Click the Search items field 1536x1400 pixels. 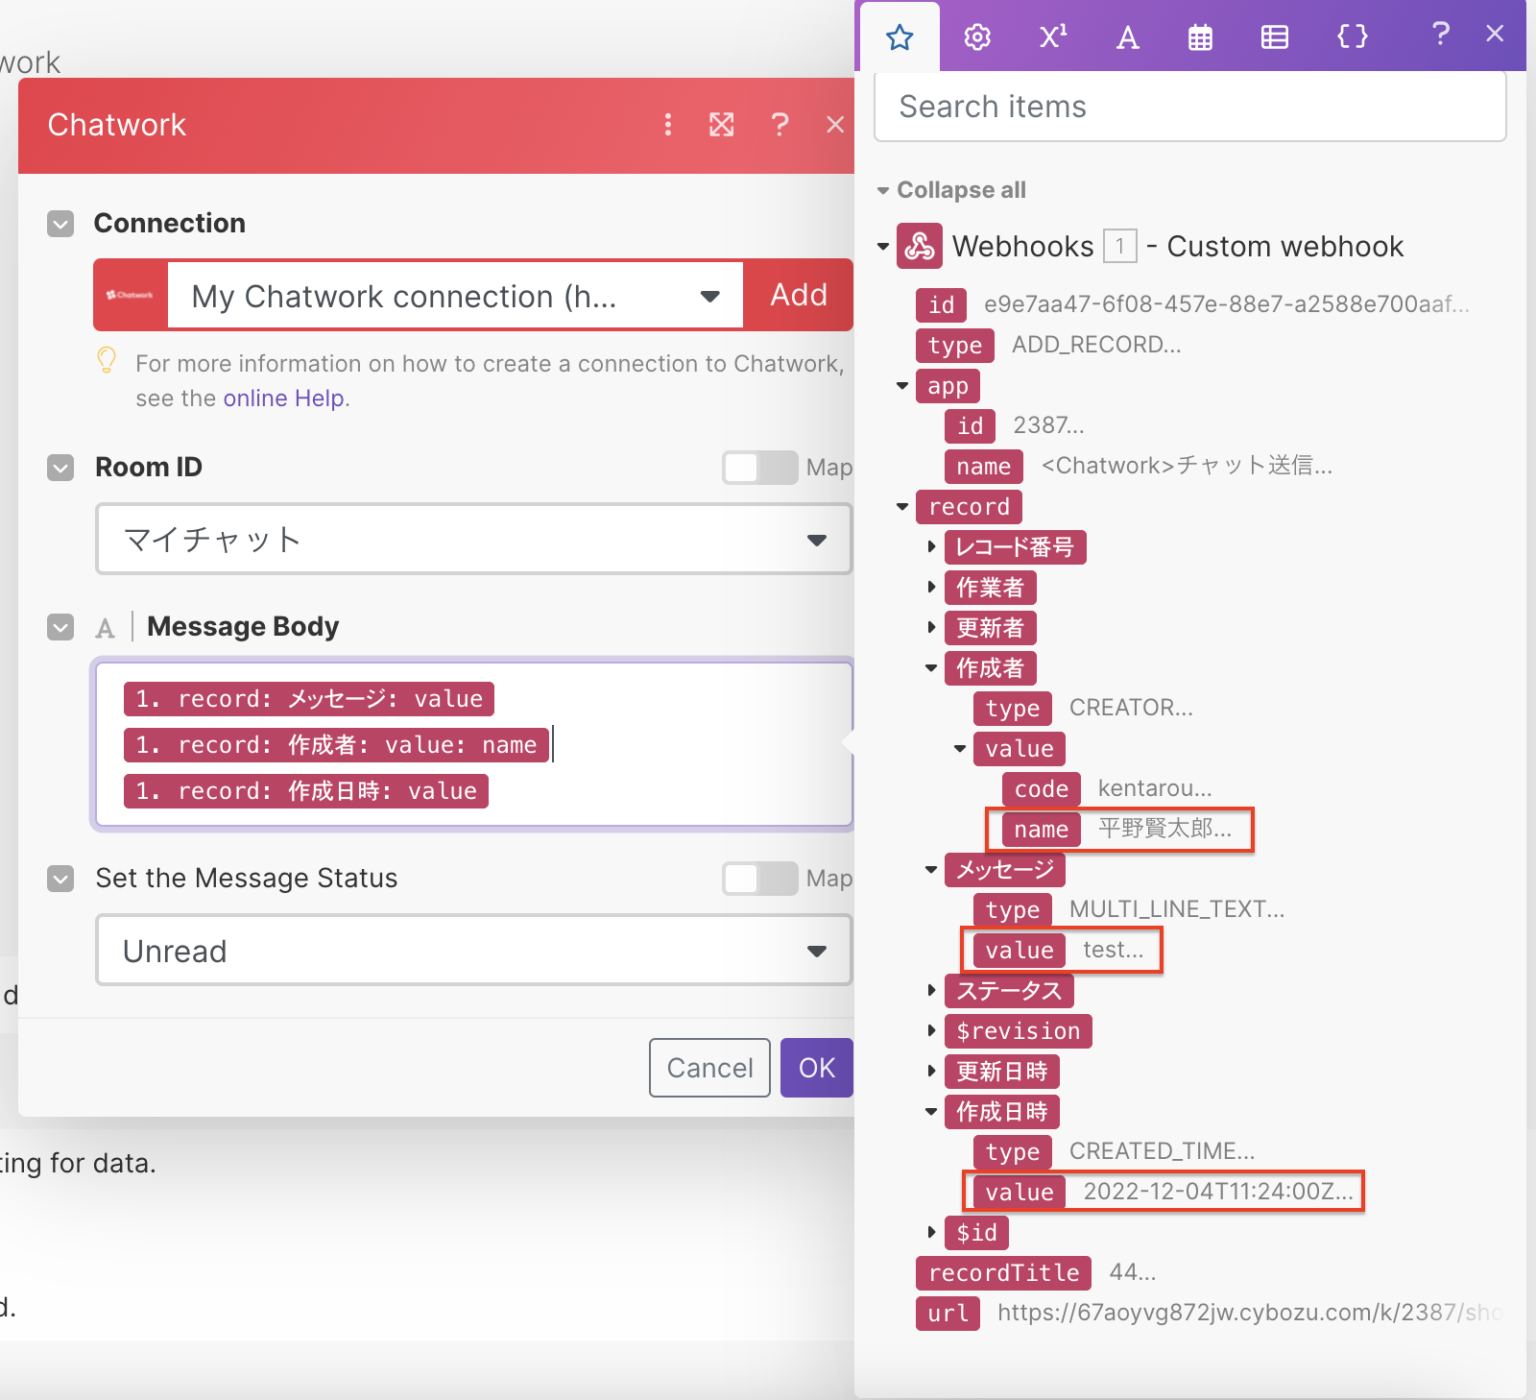pyautogui.click(x=1189, y=106)
